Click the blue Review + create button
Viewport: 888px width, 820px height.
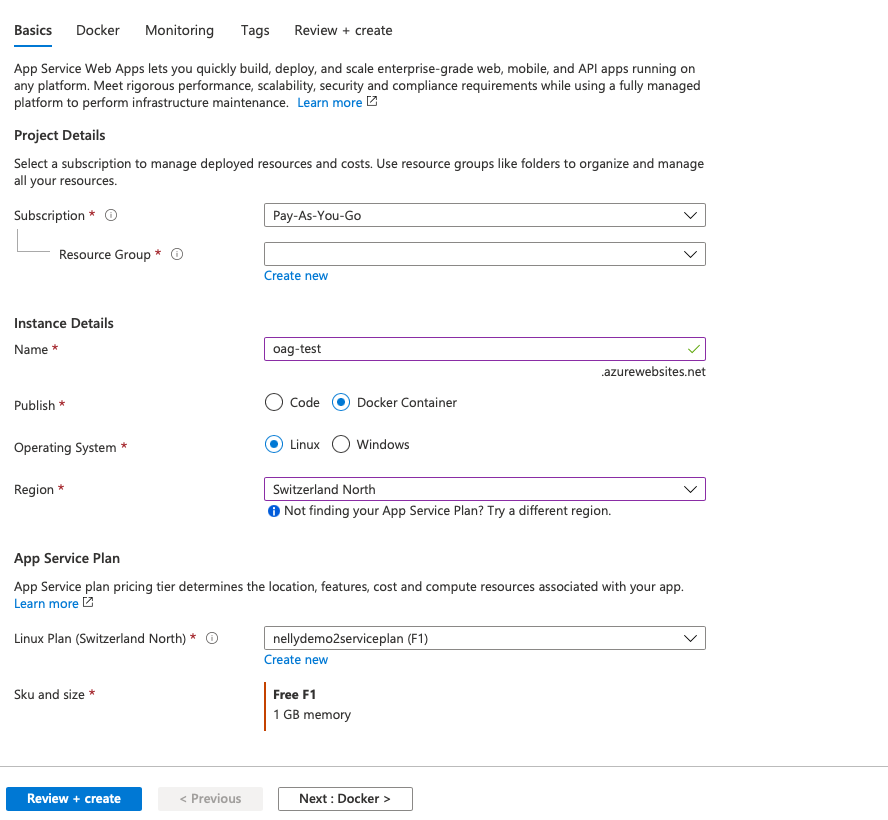point(74,798)
